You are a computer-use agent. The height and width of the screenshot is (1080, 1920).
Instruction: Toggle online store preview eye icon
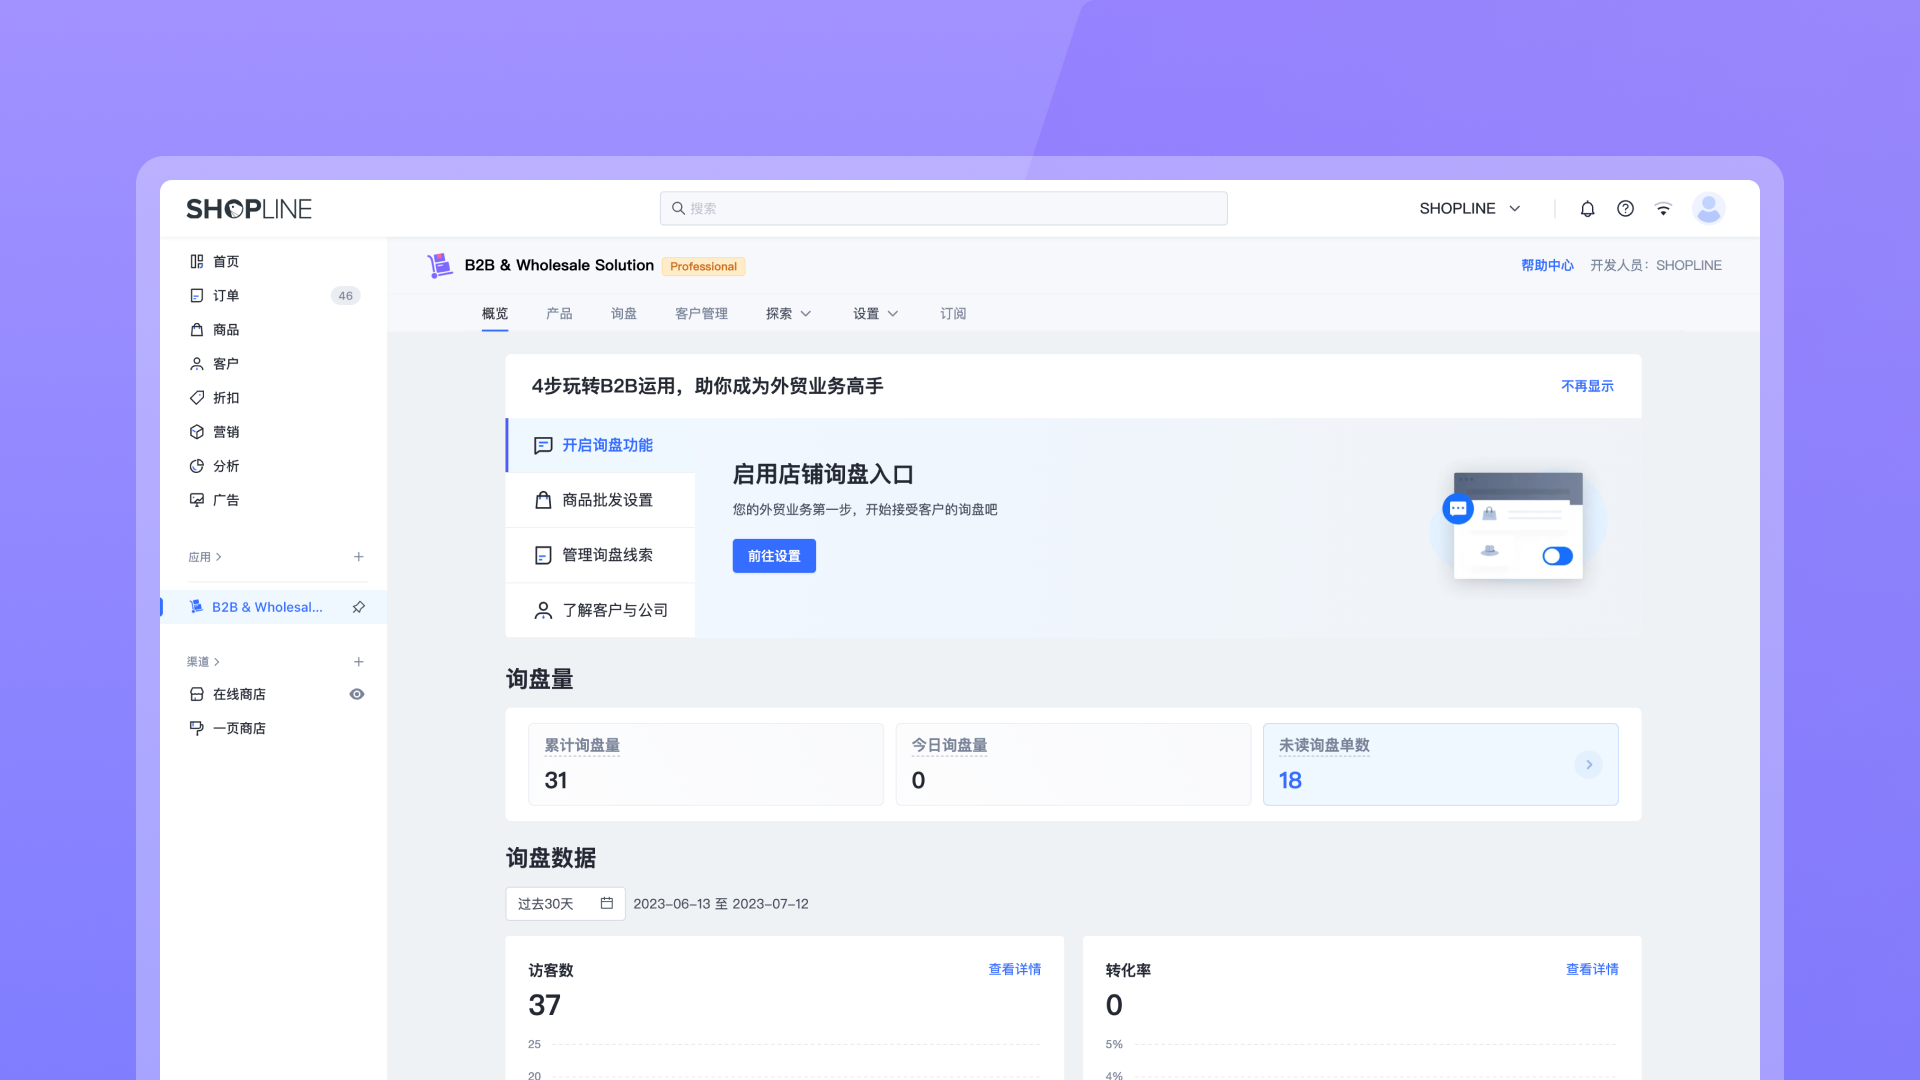click(357, 694)
